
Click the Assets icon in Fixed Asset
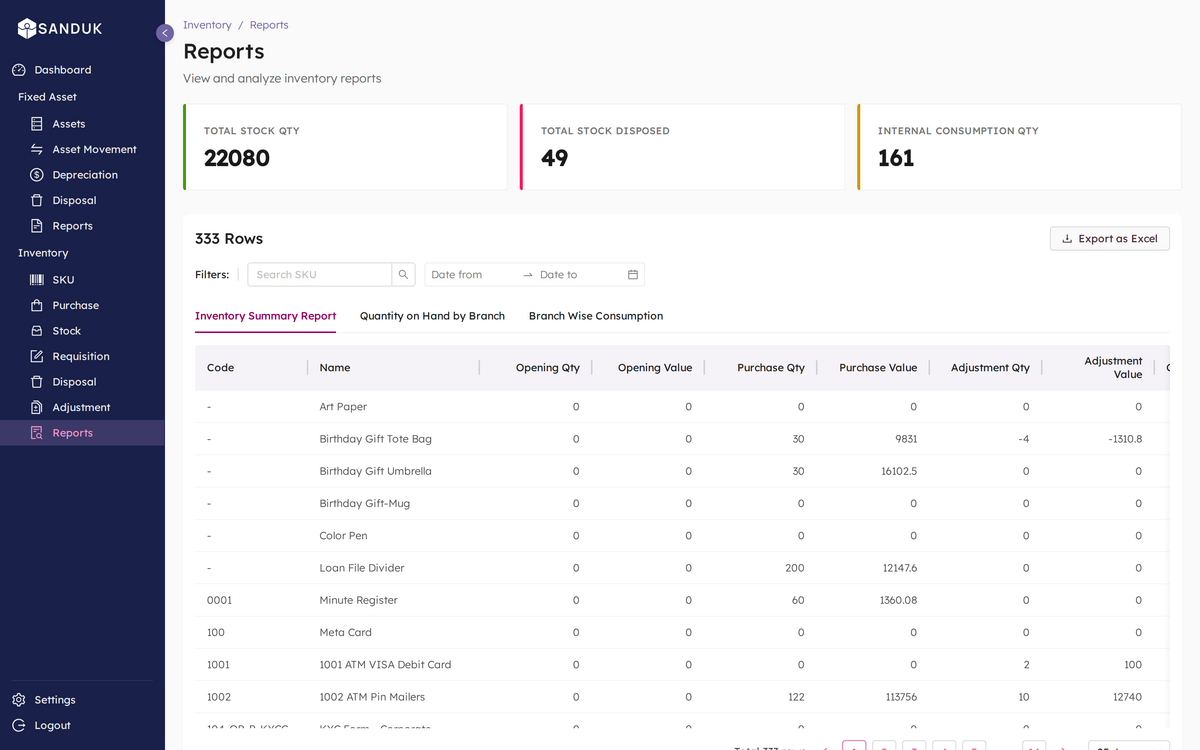pyautogui.click(x=37, y=124)
